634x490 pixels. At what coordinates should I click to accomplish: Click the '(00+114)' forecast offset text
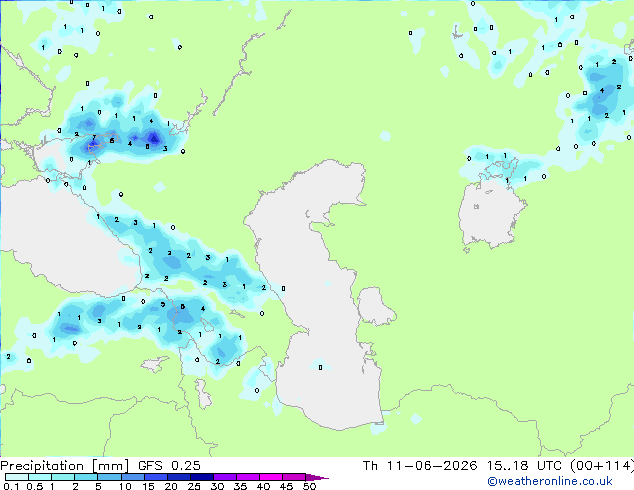point(602,466)
